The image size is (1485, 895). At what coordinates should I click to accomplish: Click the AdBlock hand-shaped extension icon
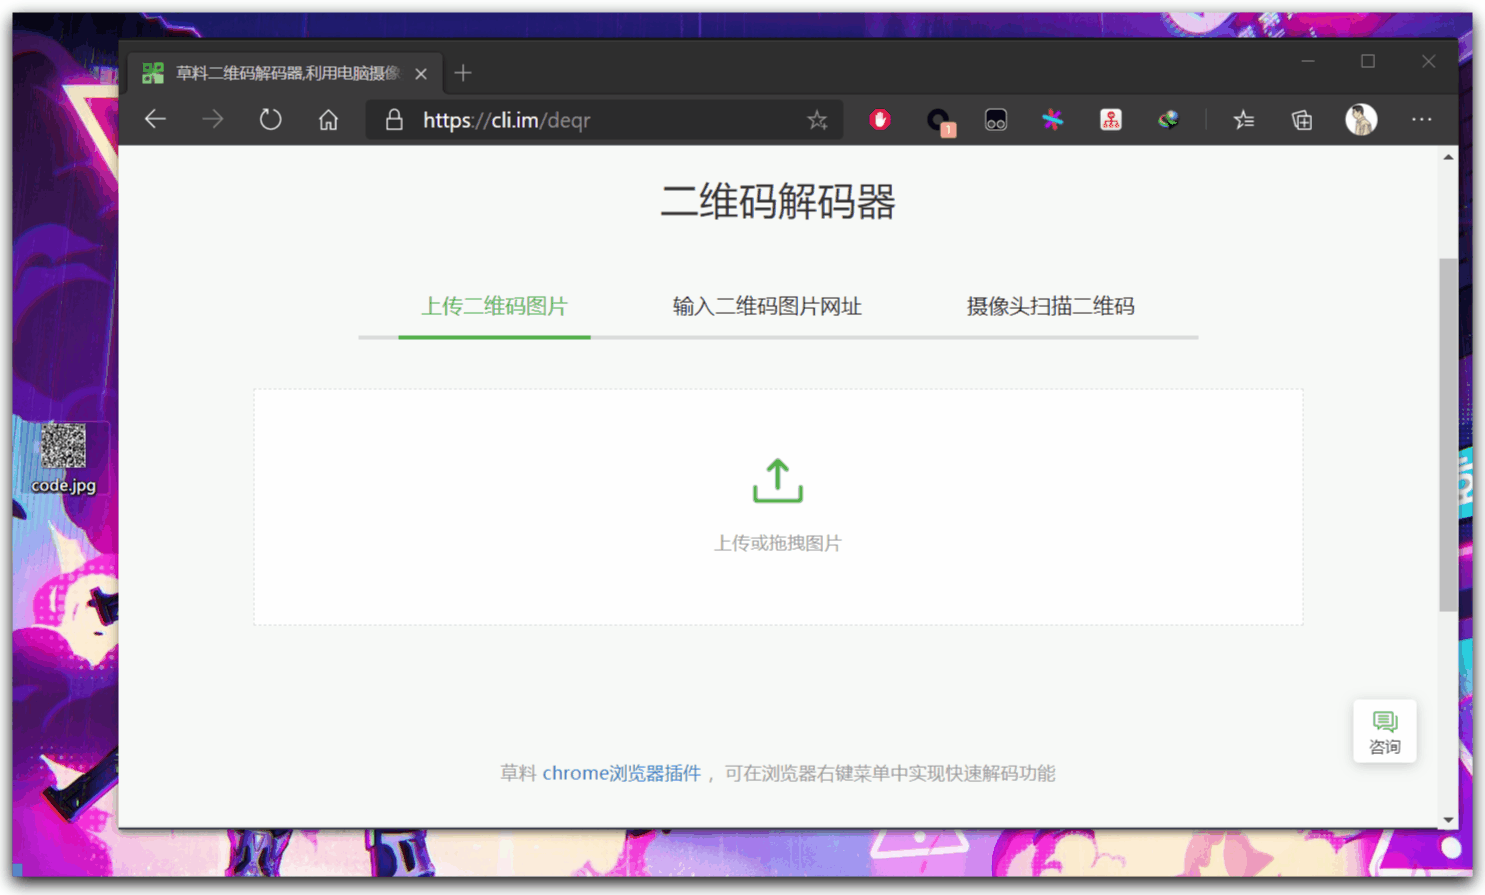click(878, 119)
